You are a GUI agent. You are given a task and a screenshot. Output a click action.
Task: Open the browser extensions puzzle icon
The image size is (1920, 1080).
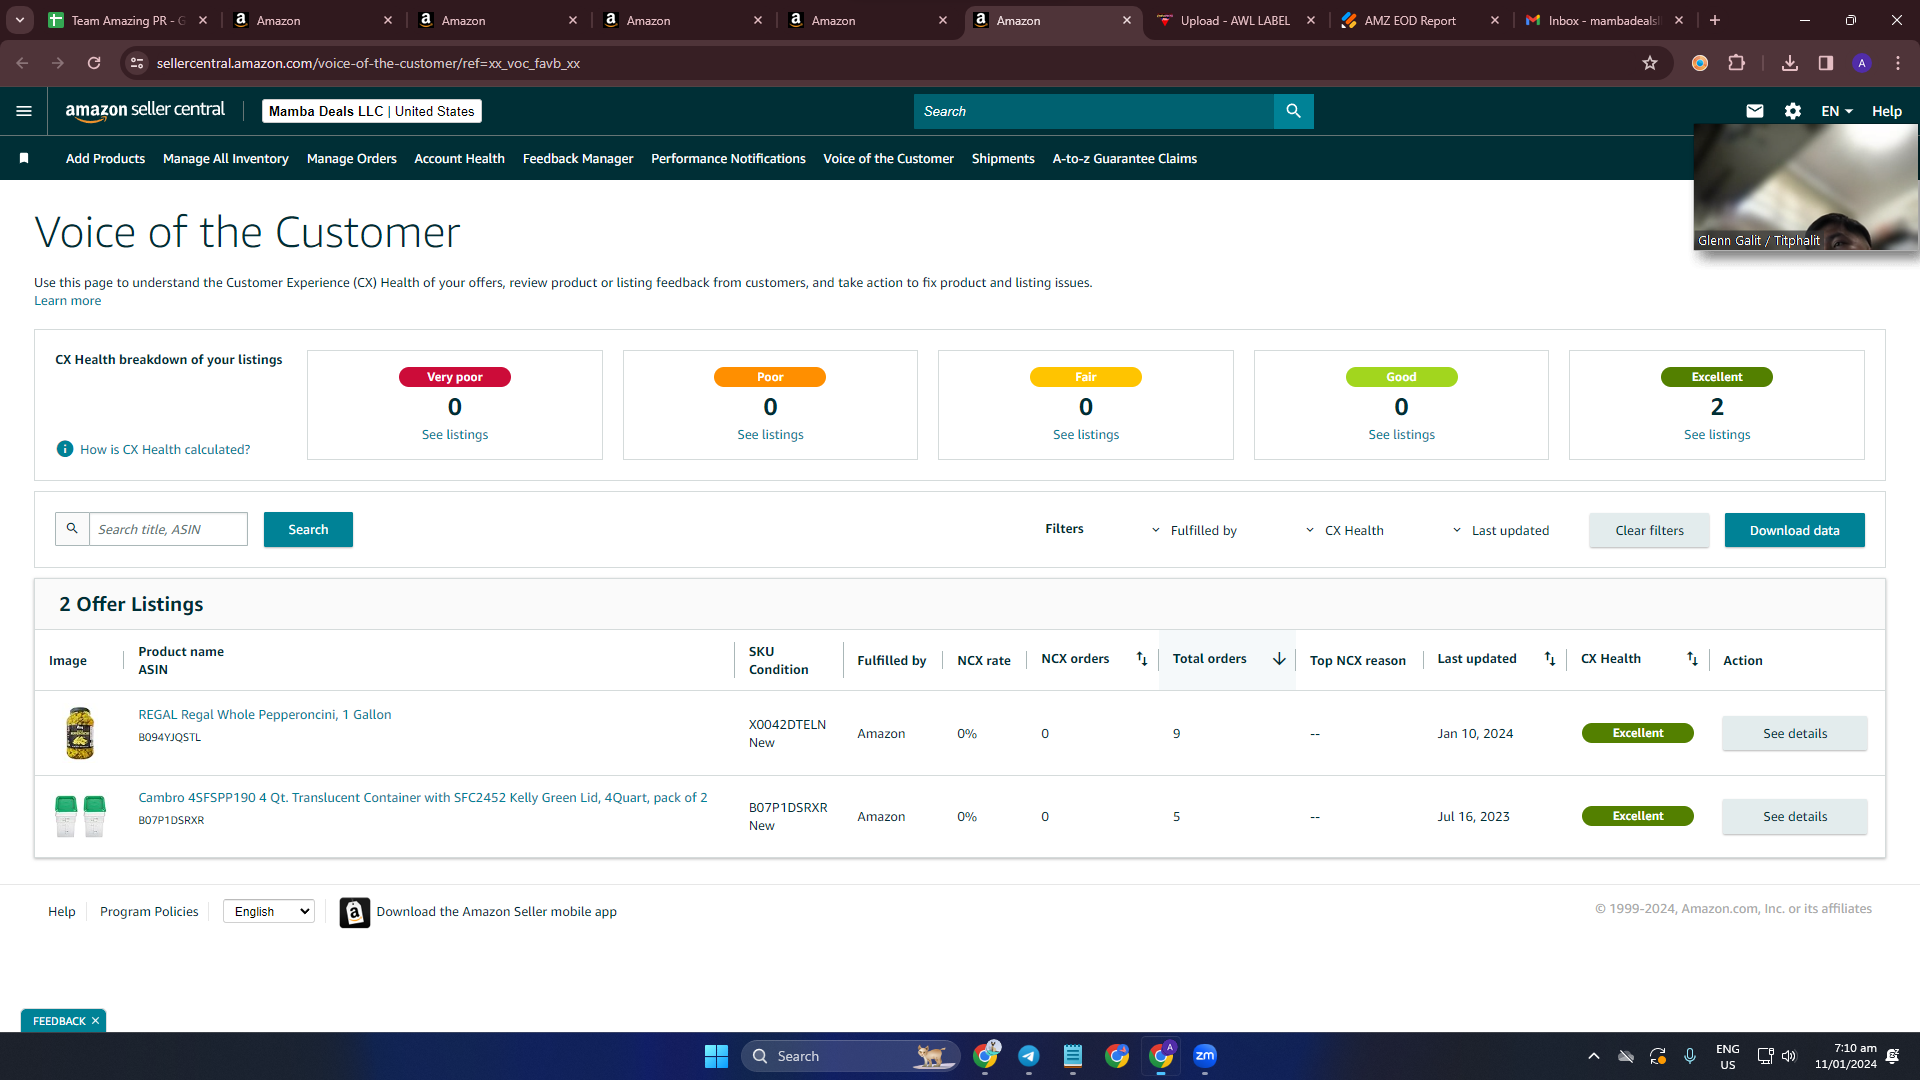pos(1737,63)
